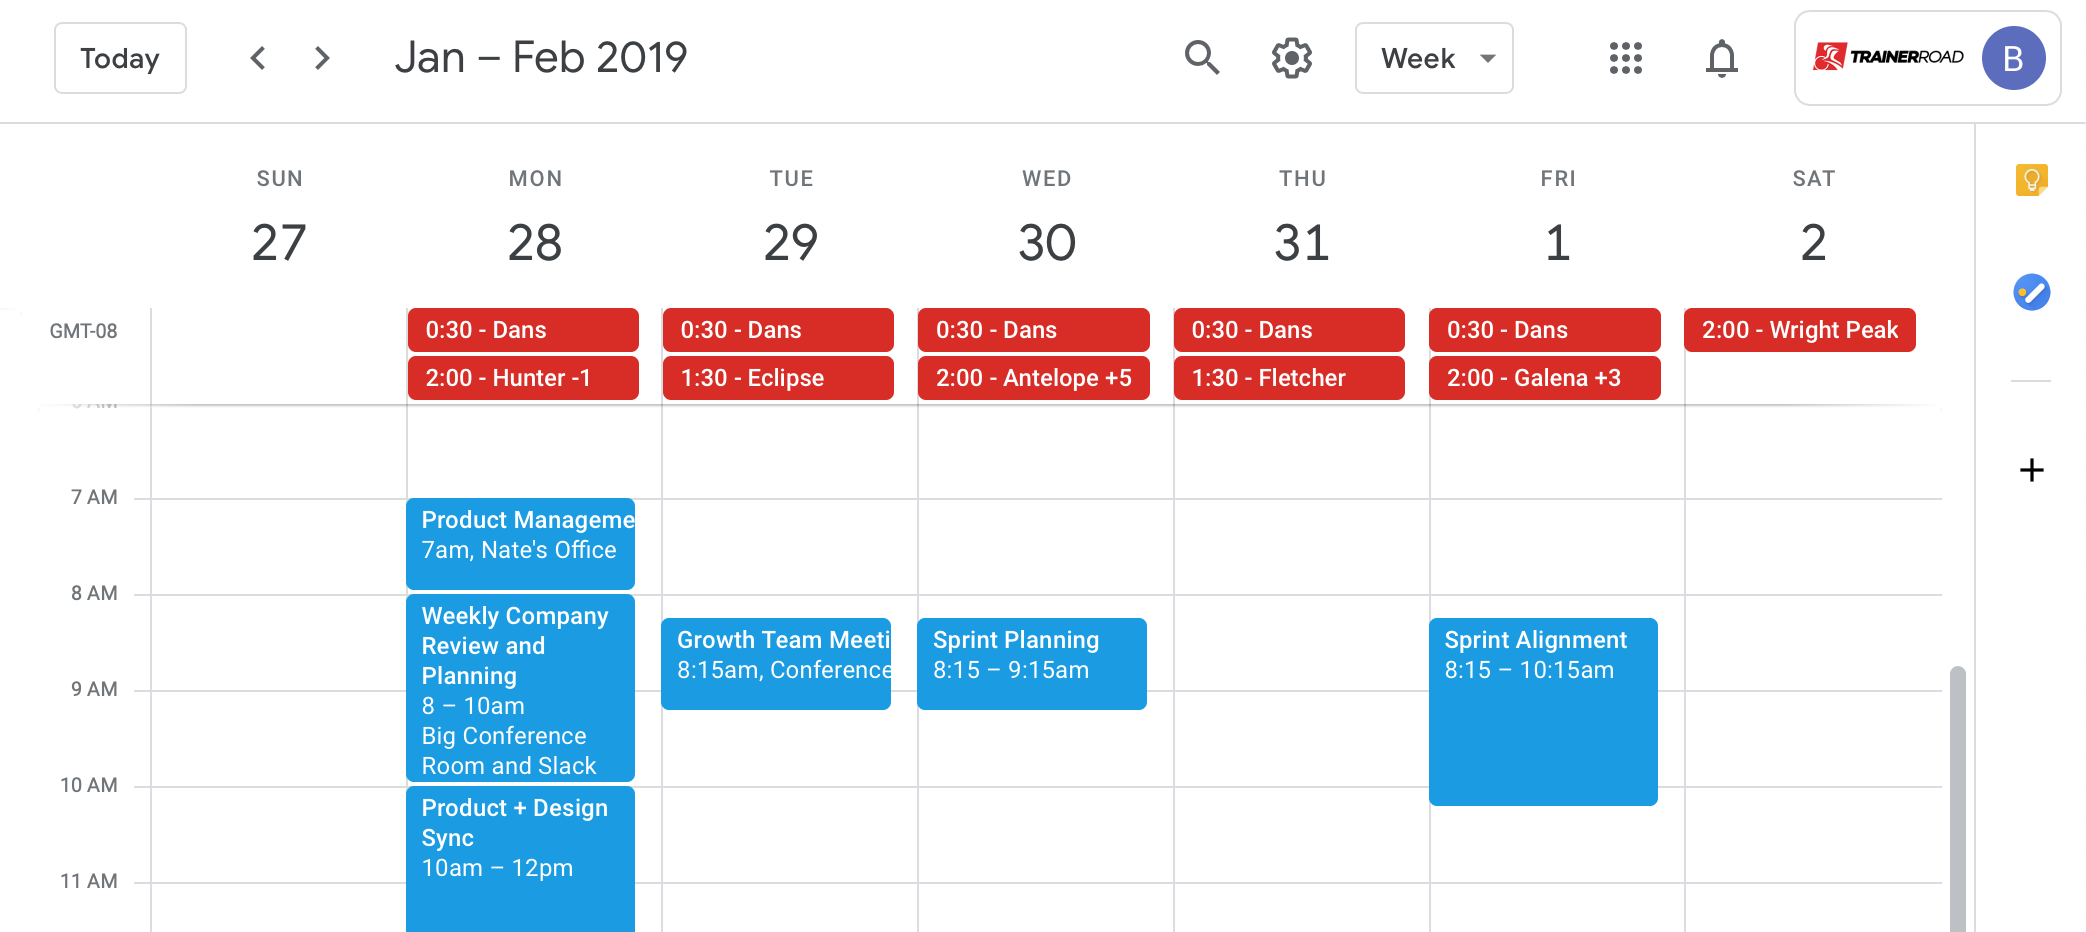Image resolution: width=2086 pixels, height=932 pixels.
Task: Navigate to the previous week with back chevron
Action: 258,58
